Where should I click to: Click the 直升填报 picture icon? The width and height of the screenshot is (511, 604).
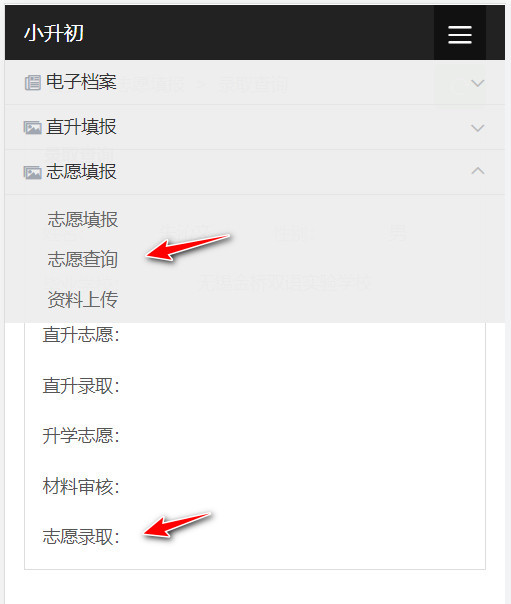pos(33,128)
